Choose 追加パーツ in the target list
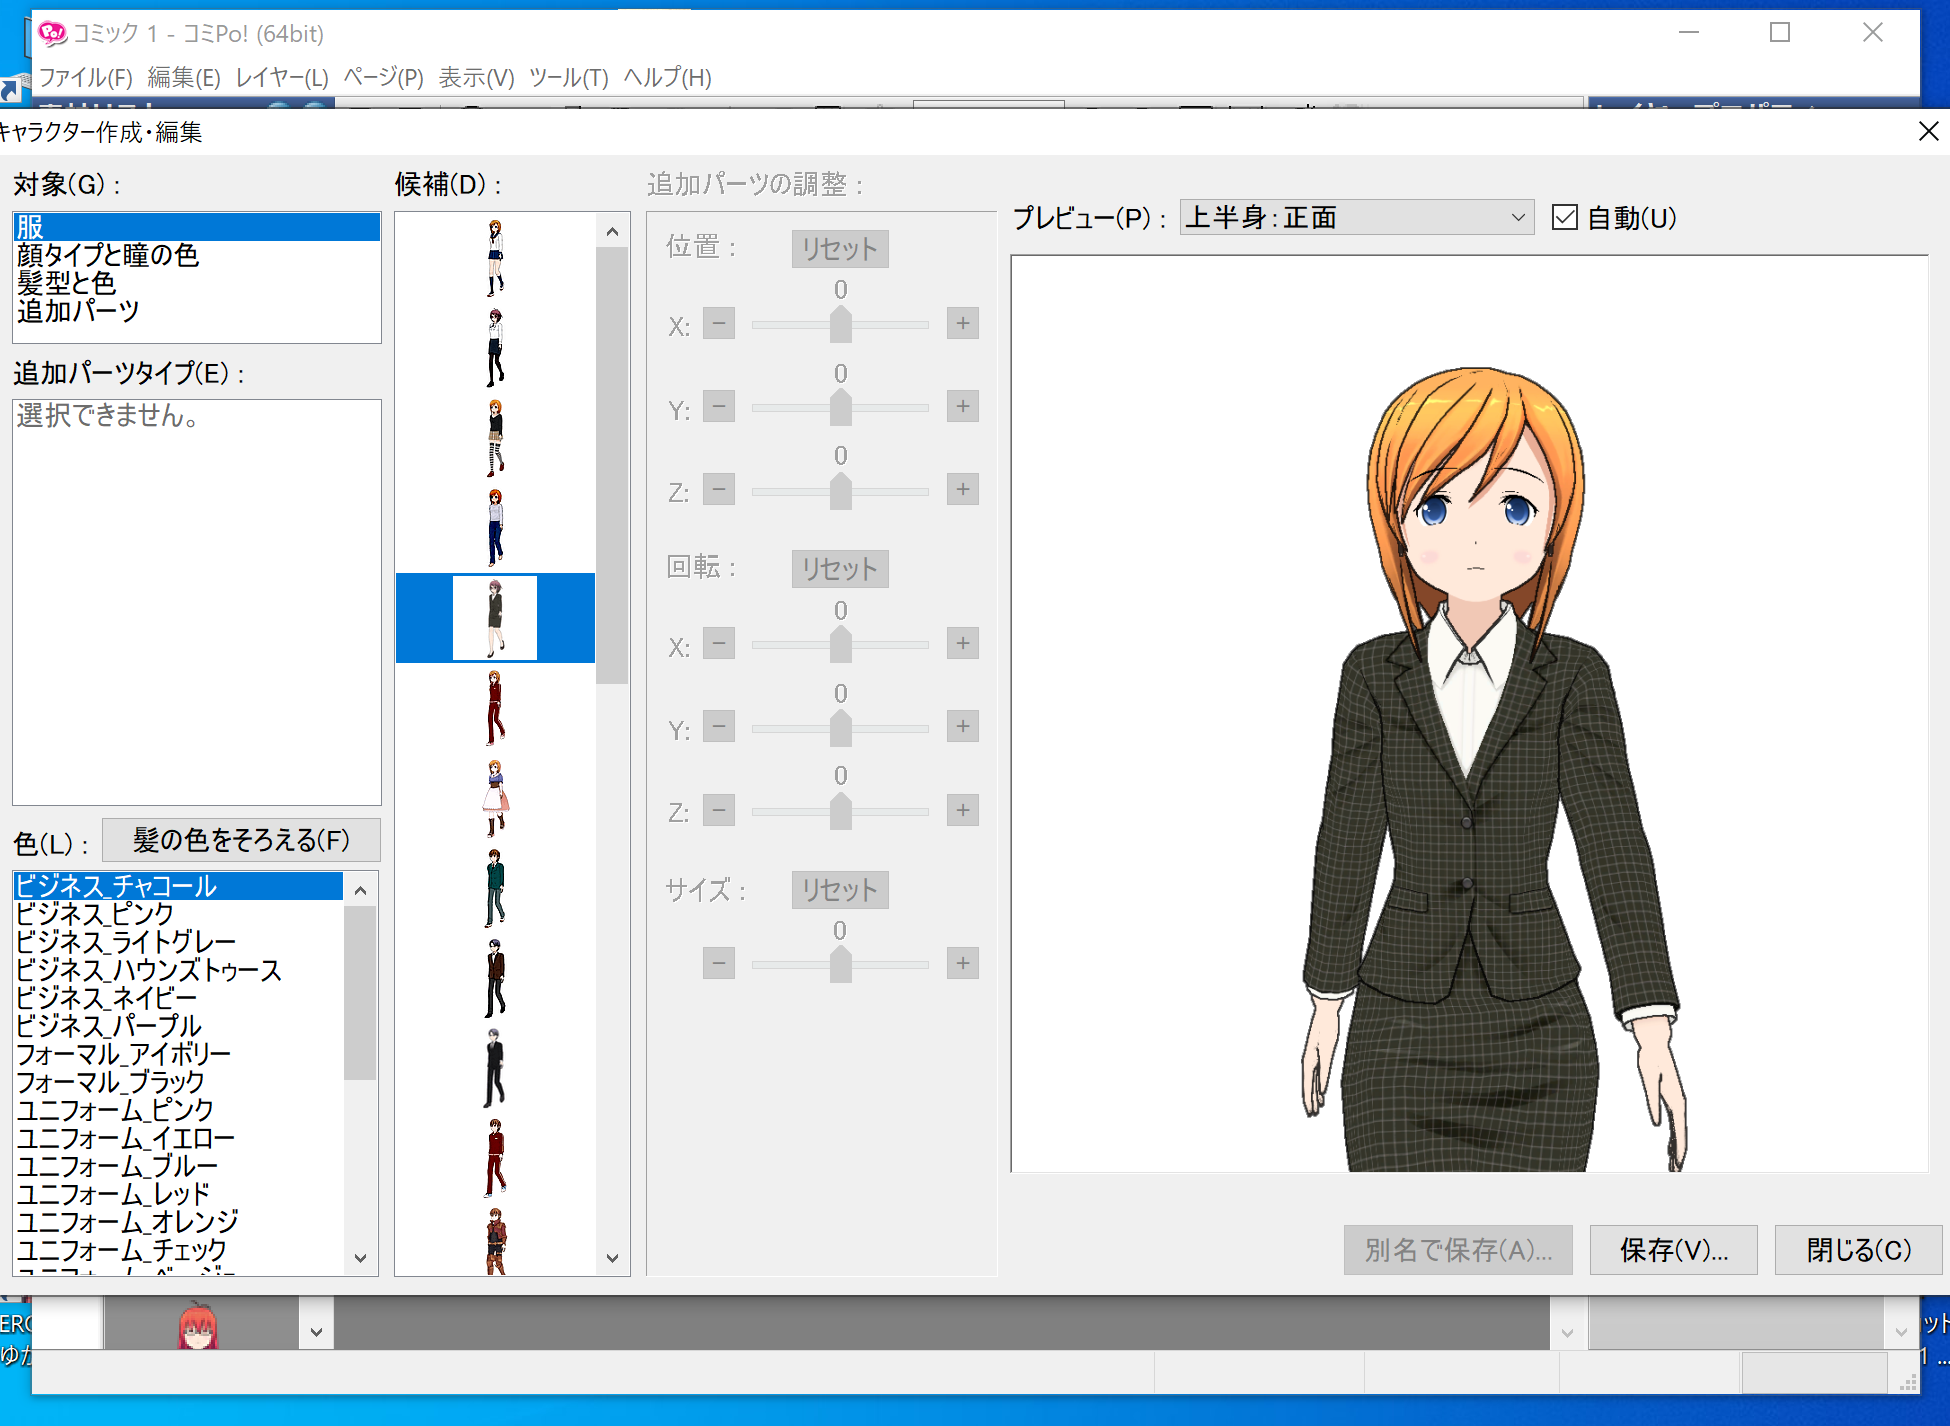This screenshot has width=1950, height=1426. [x=78, y=311]
